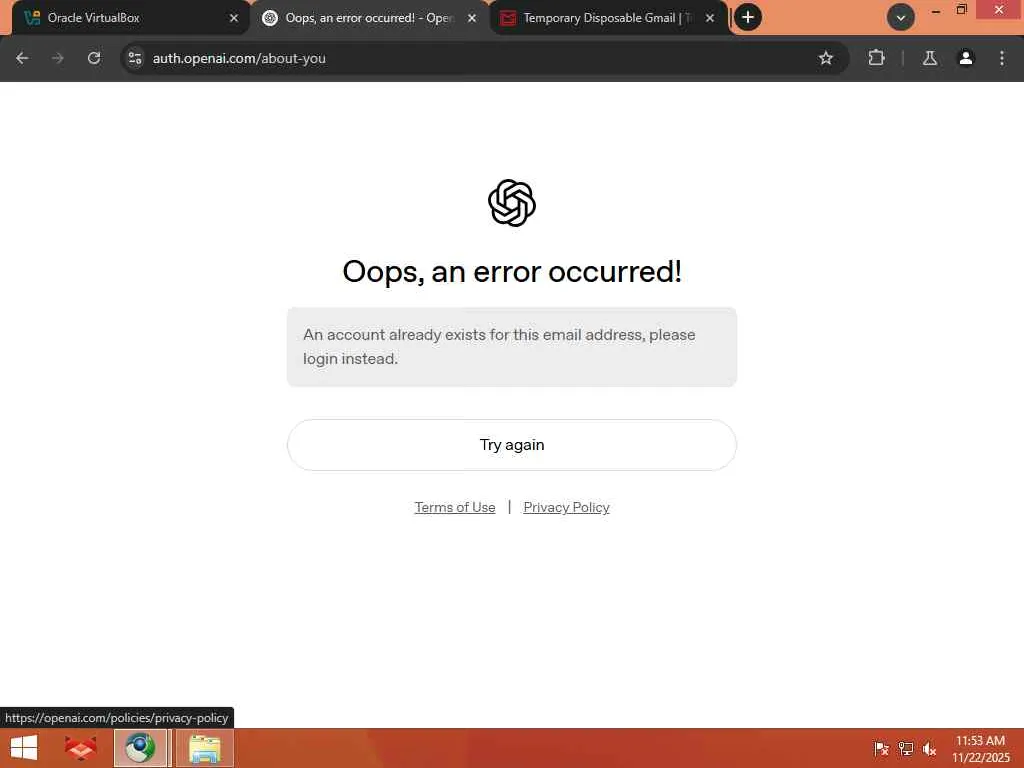View site information icon in address bar
The width and height of the screenshot is (1024, 768).
coord(135,58)
